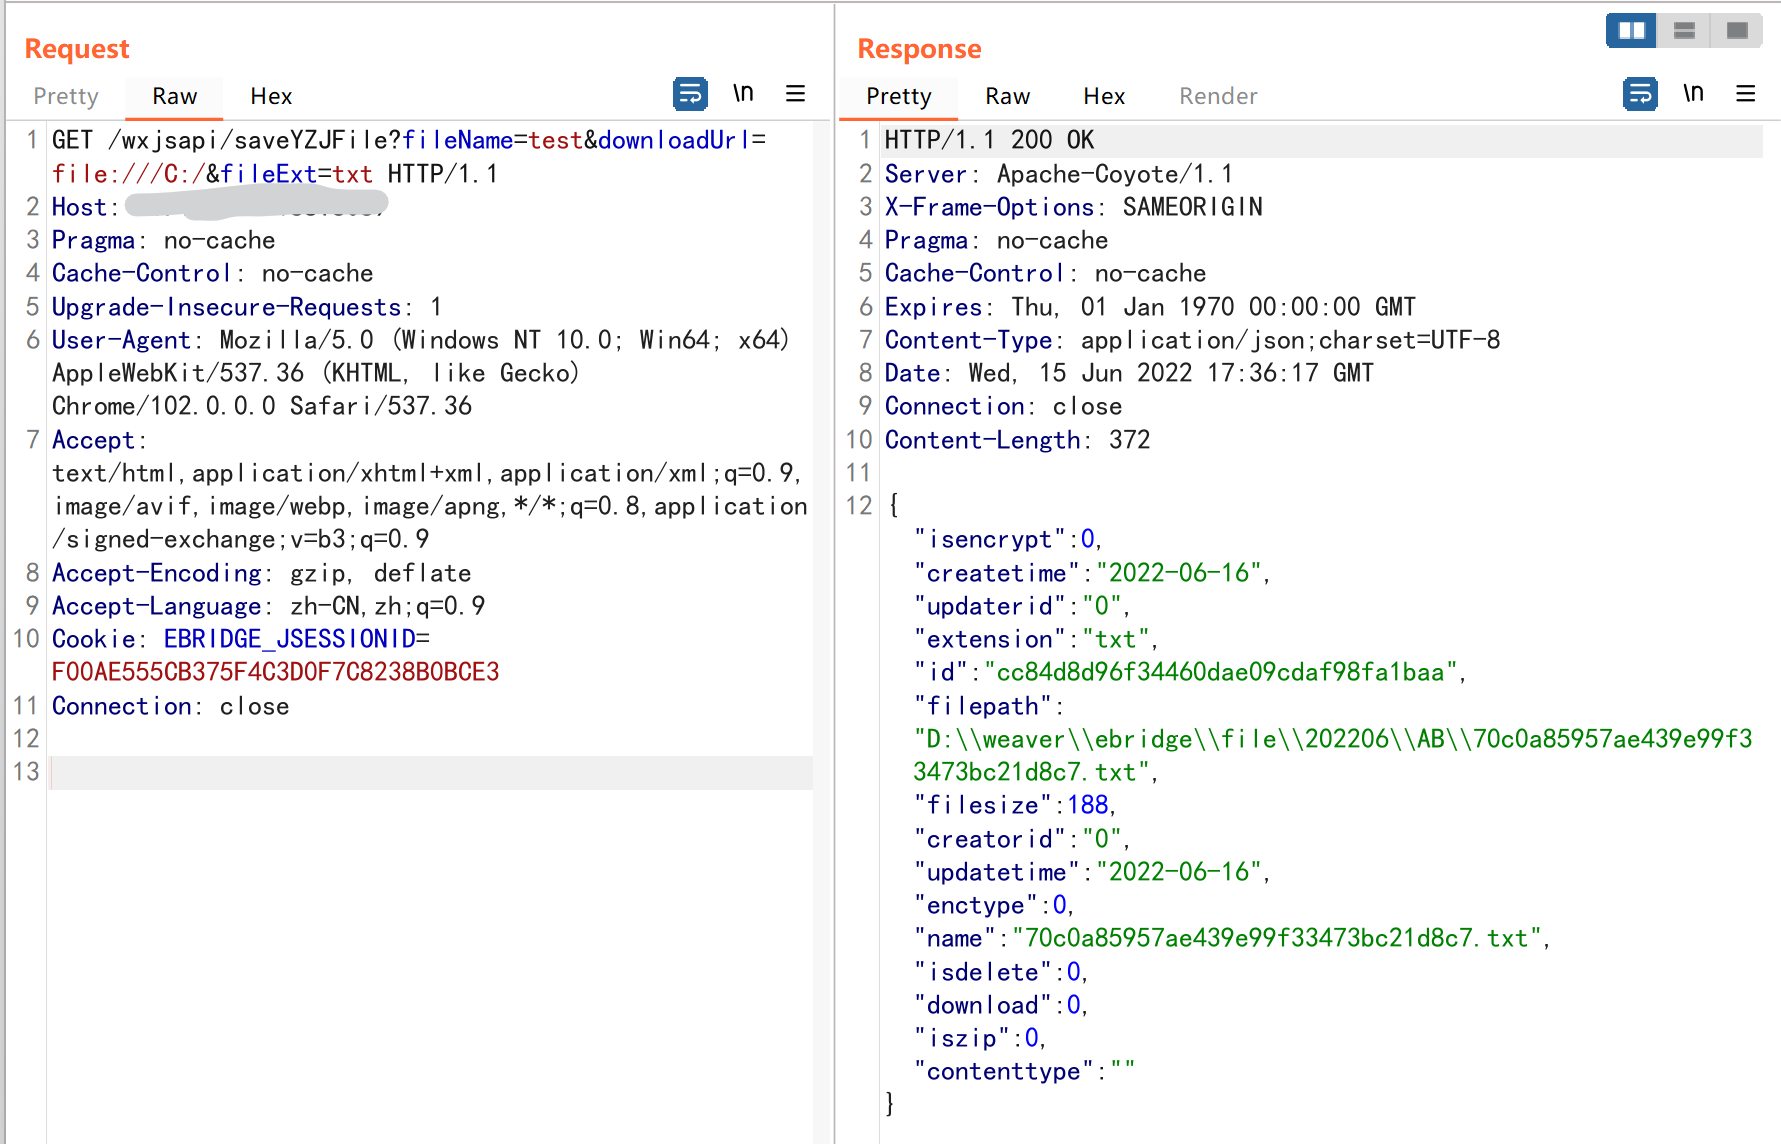Select the Response Pretty tab
This screenshot has width=1781, height=1144.
tap(898, 96)
